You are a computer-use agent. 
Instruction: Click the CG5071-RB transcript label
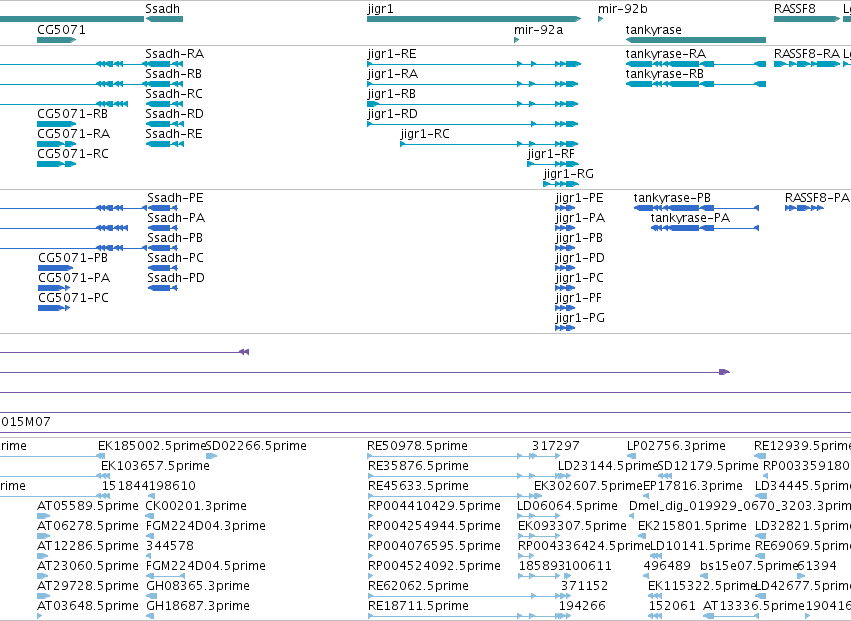tap(72, 114)
